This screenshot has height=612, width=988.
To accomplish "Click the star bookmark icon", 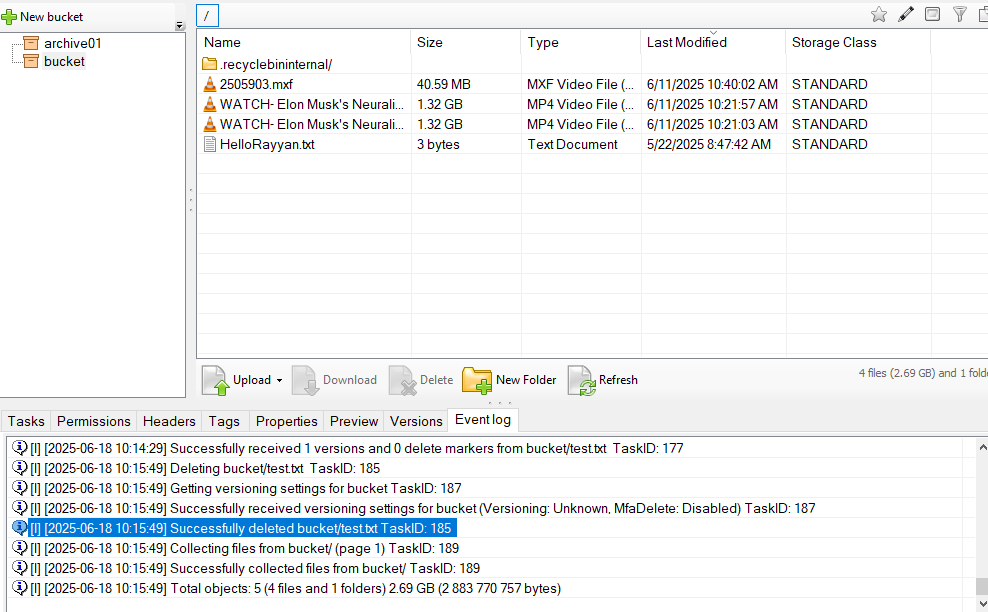I will (x=879, y=14).
